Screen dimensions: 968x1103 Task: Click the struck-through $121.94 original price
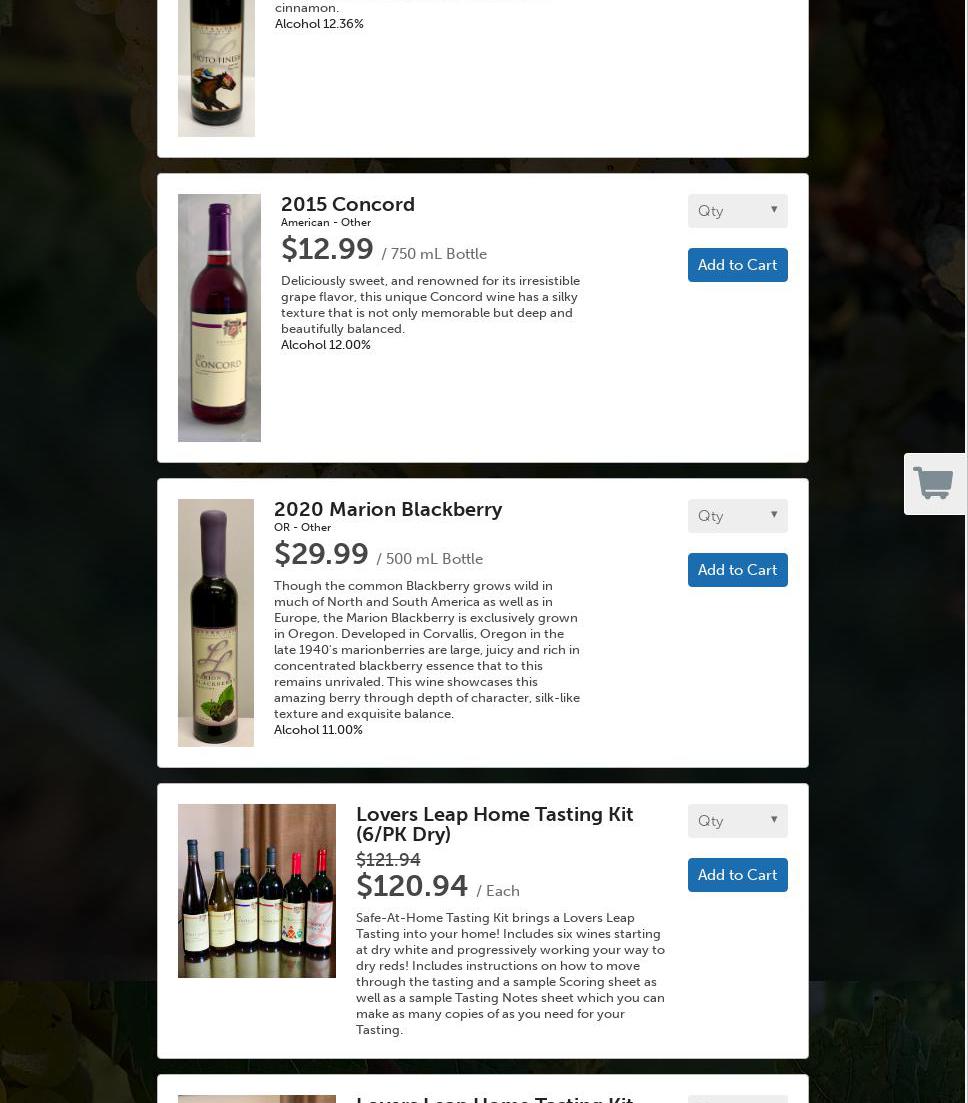coord(388,860)
